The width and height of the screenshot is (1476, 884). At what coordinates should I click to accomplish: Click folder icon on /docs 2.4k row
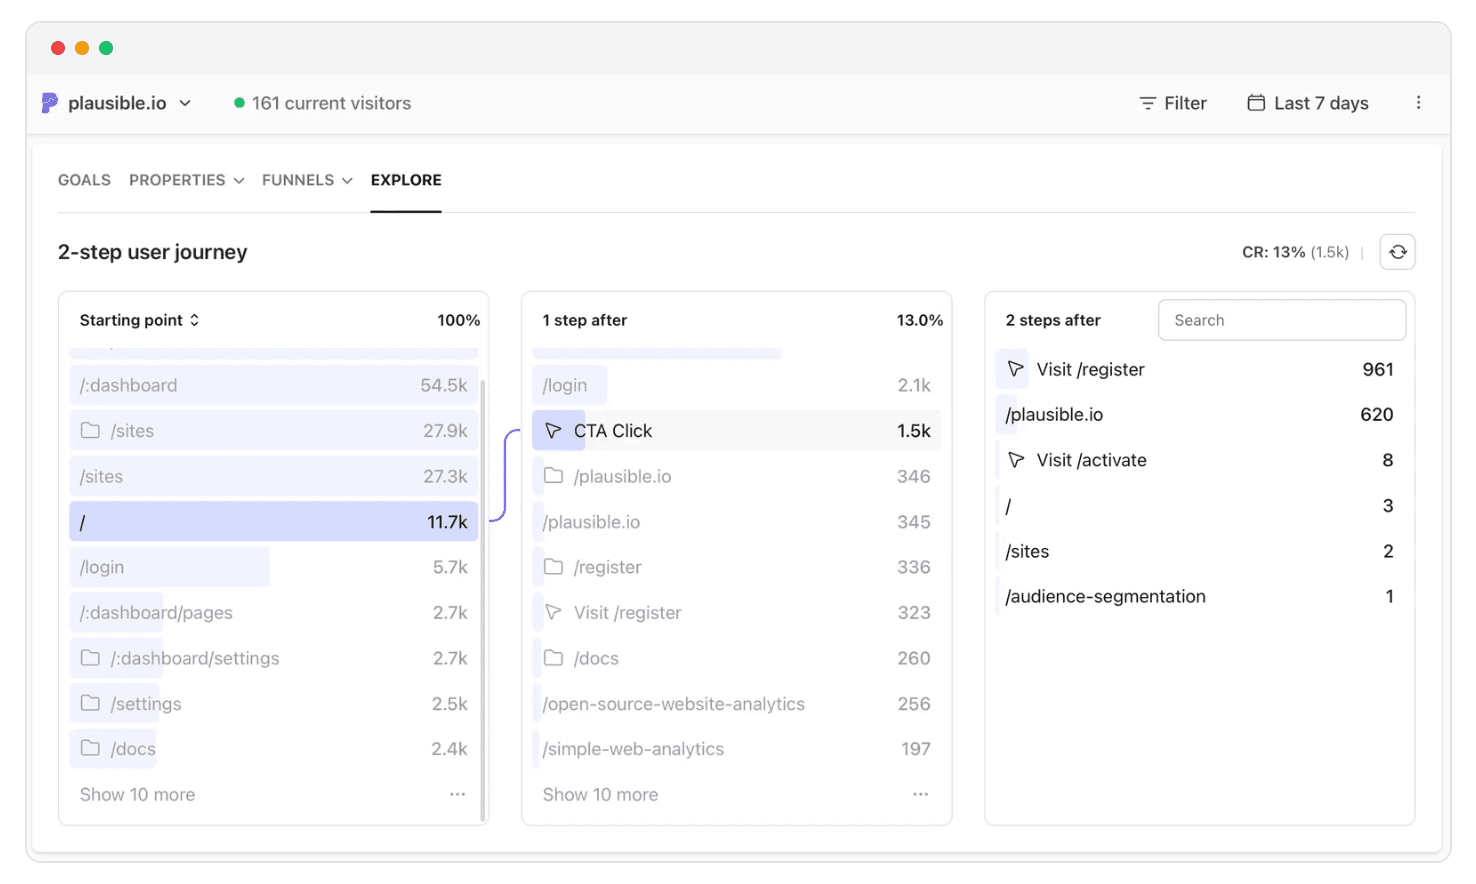coord(90,748)
